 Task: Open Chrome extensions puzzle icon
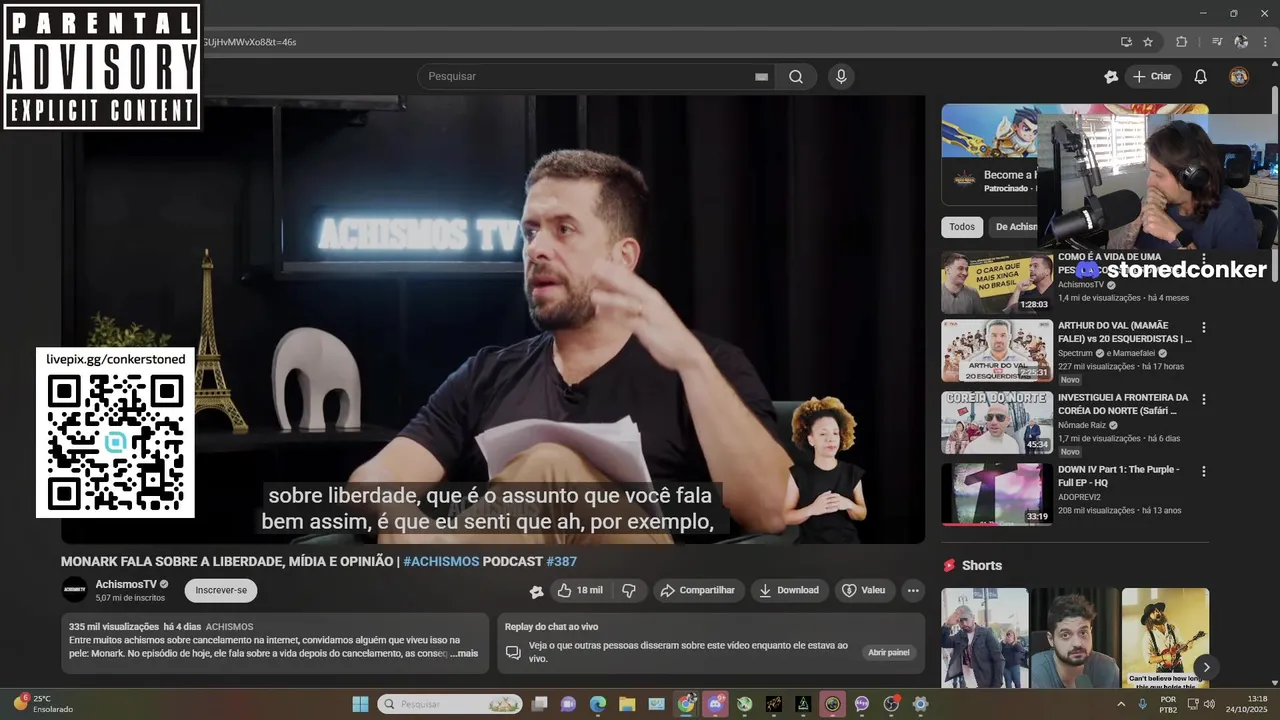pos(1182,42)
